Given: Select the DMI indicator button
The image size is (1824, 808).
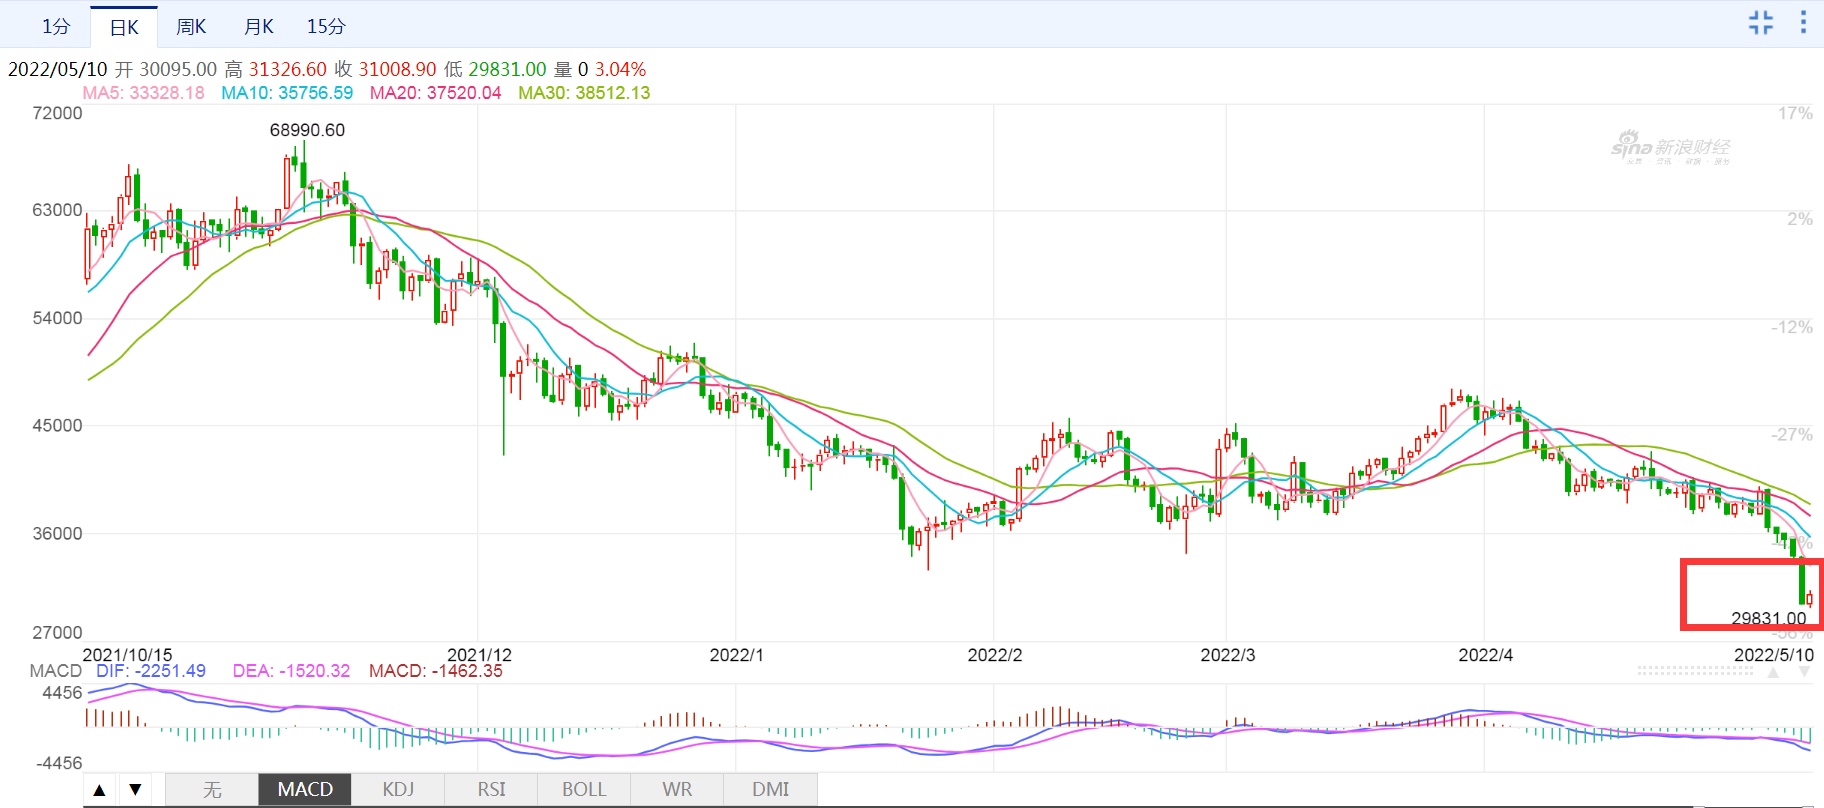Looking at the screenshot, I should point(770,790).
